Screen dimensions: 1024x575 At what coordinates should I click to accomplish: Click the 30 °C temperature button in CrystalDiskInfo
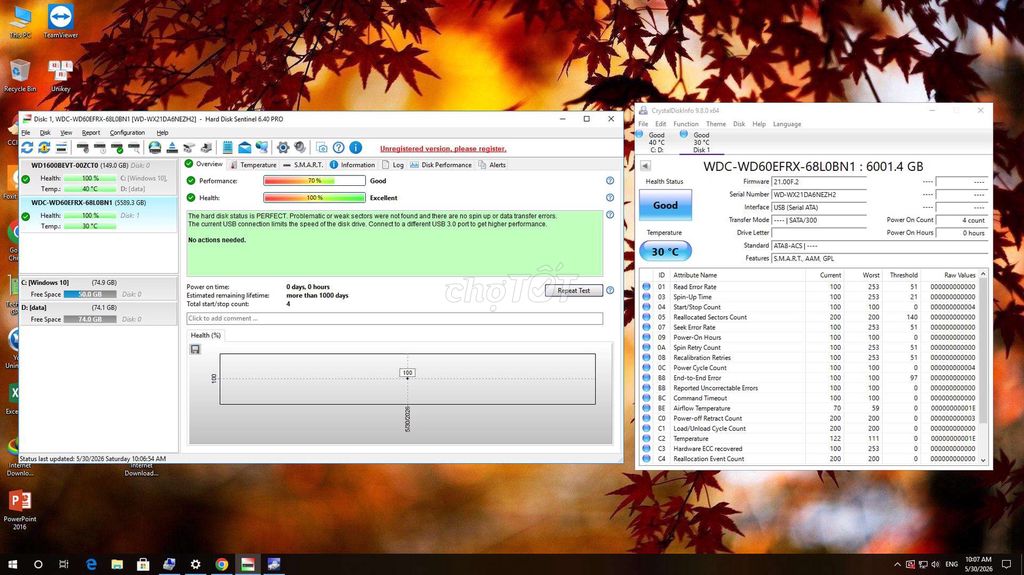click(665, 252)
